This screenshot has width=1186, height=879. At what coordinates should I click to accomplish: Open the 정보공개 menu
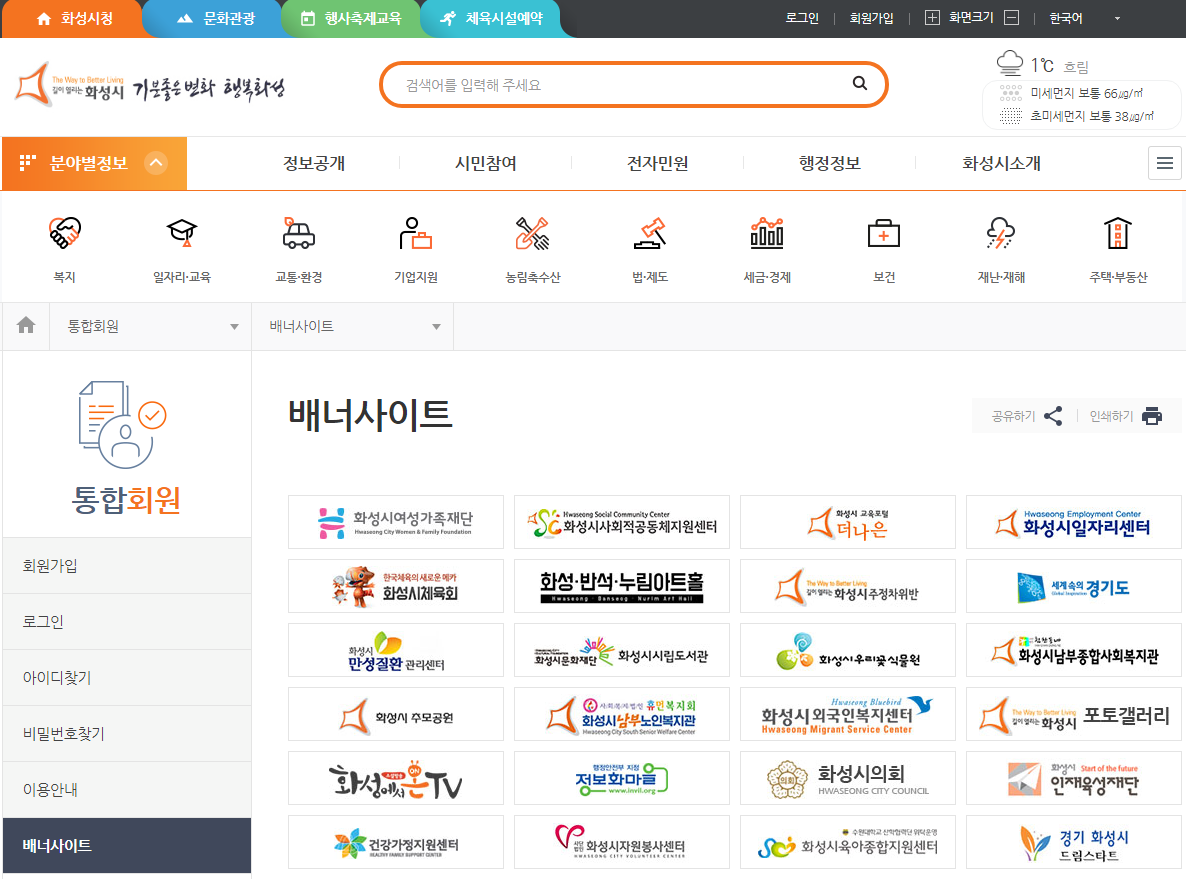pos(314,163)
